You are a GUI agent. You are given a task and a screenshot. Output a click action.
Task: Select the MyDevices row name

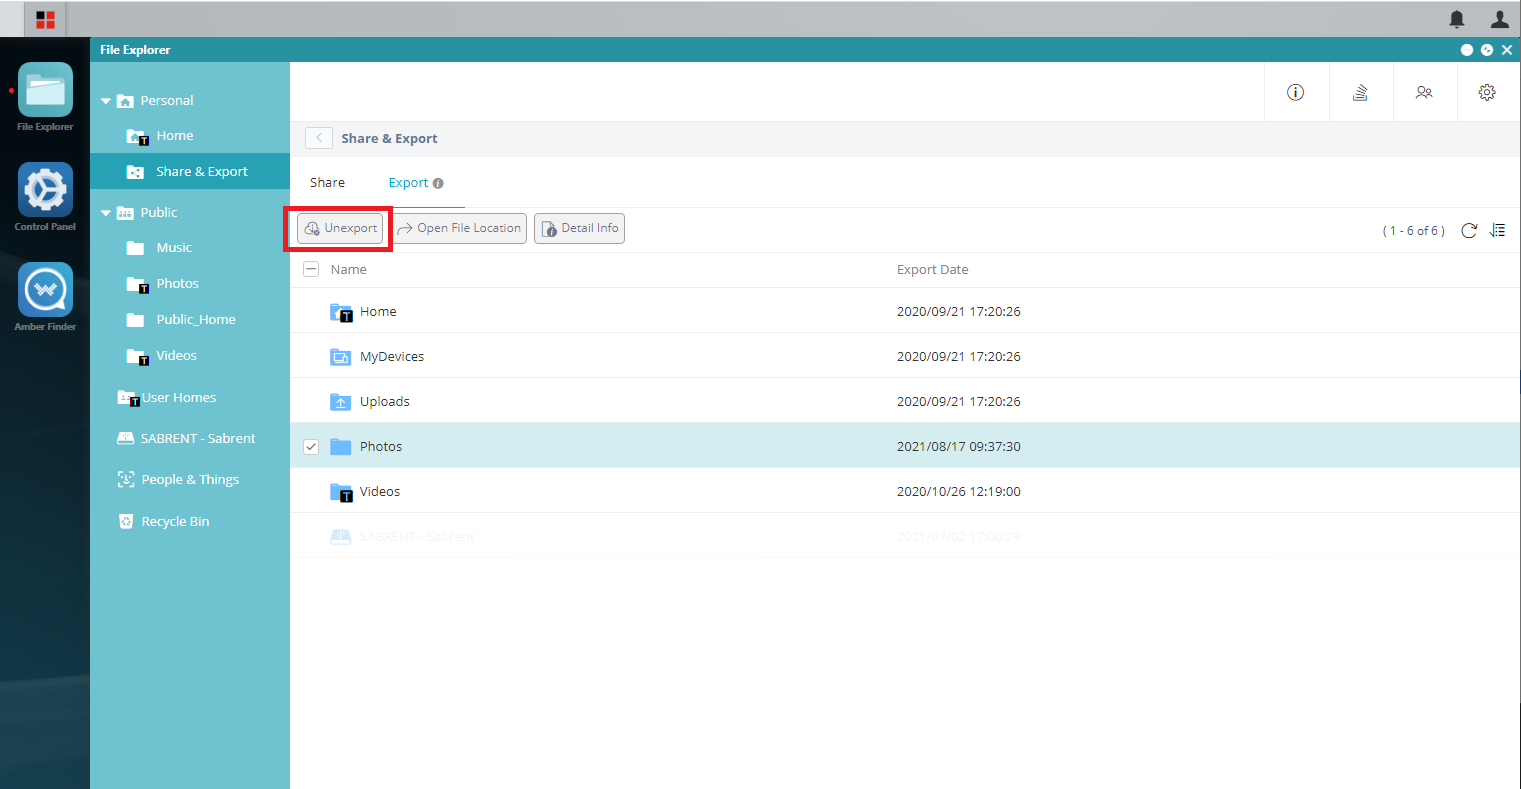[392, 357]
